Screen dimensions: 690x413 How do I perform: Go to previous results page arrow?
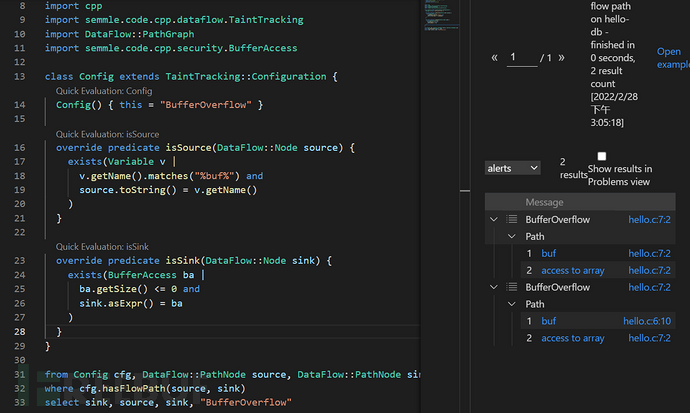494,58
